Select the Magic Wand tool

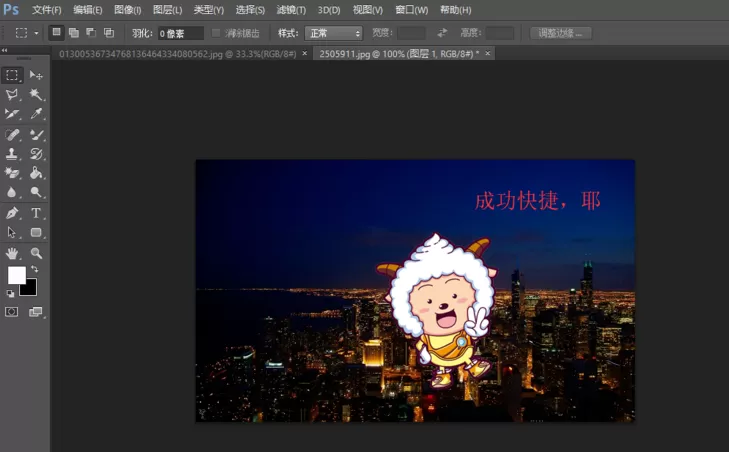[36, 94]
